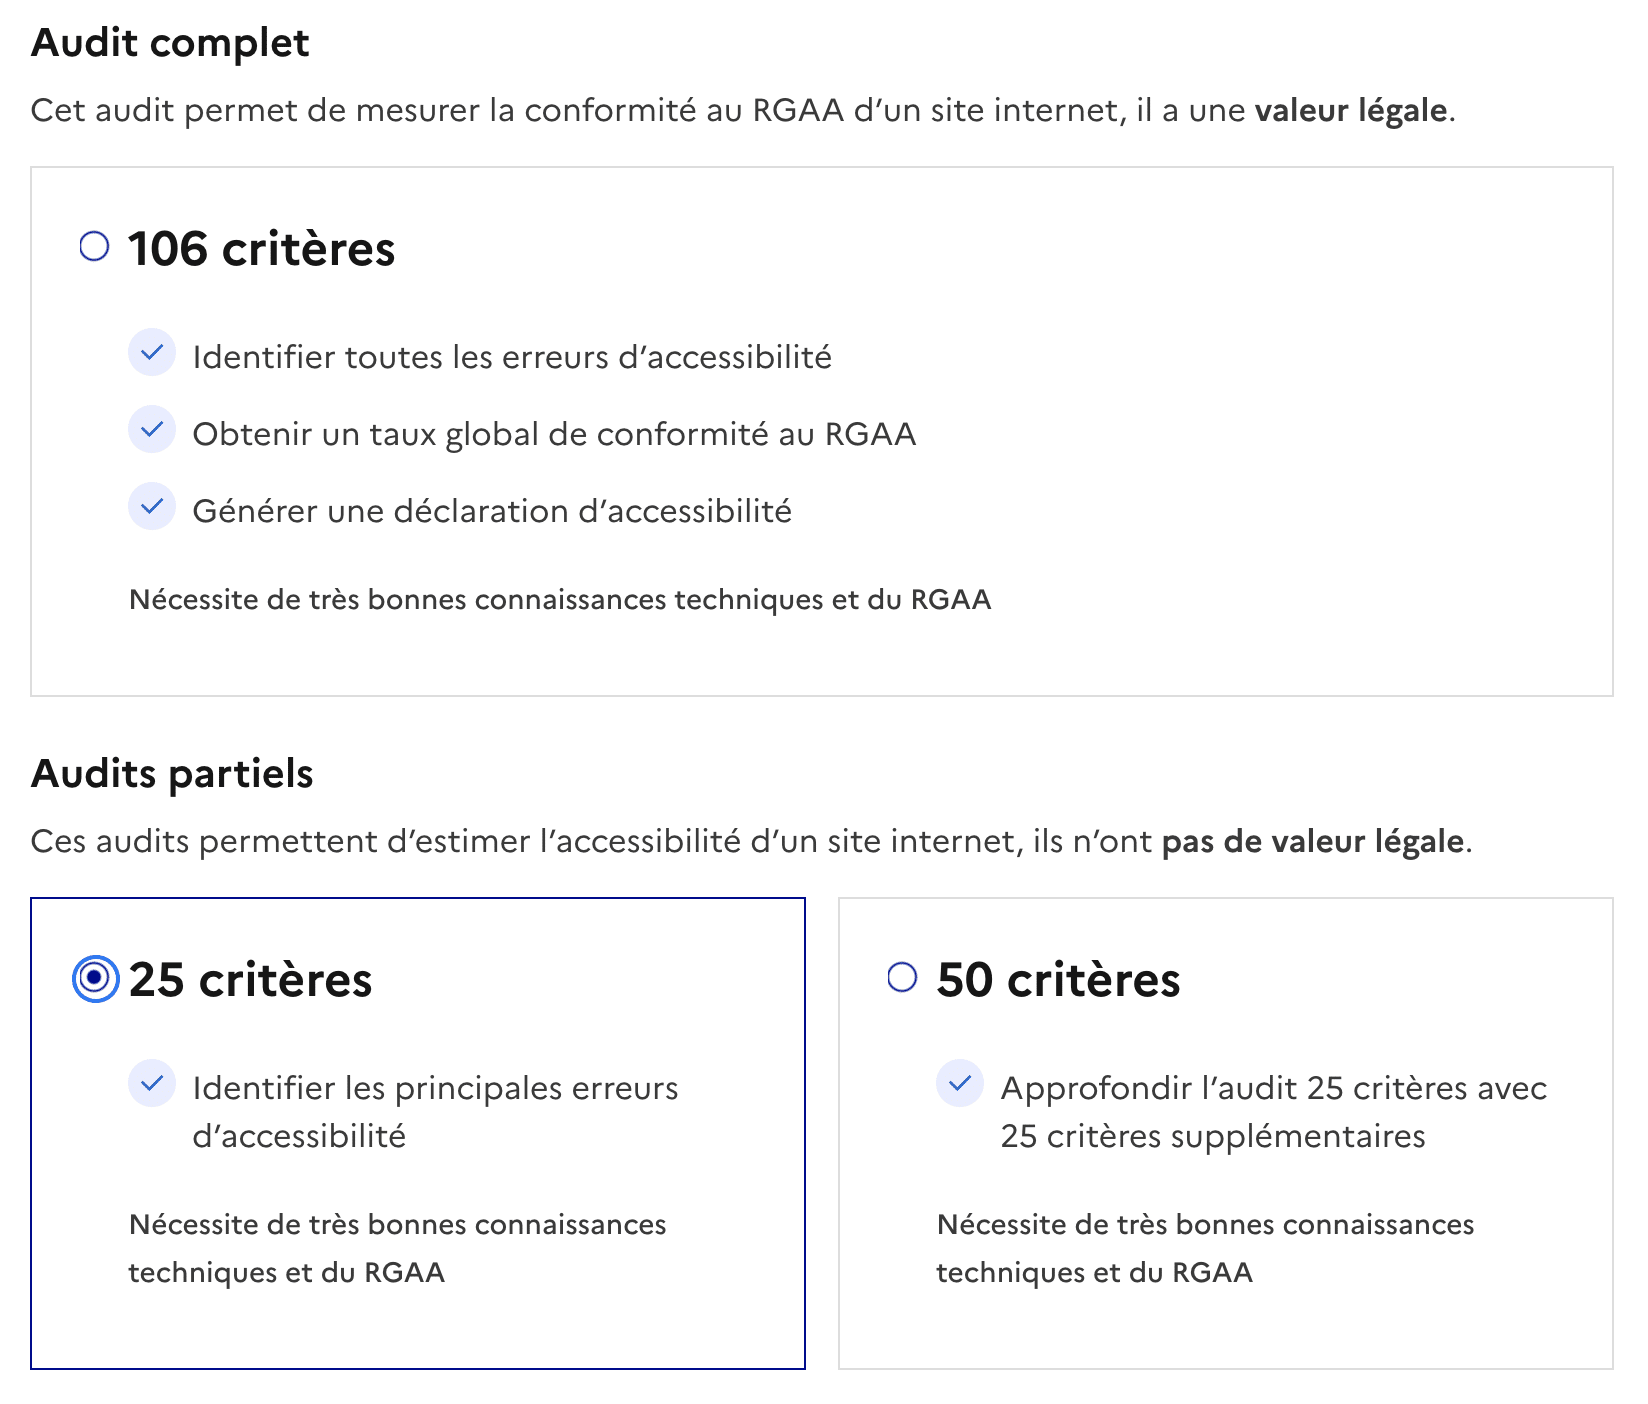
Task: Click checkmark icon beside Approfondir l'audit 25 critères
Action: [960, 1084]
